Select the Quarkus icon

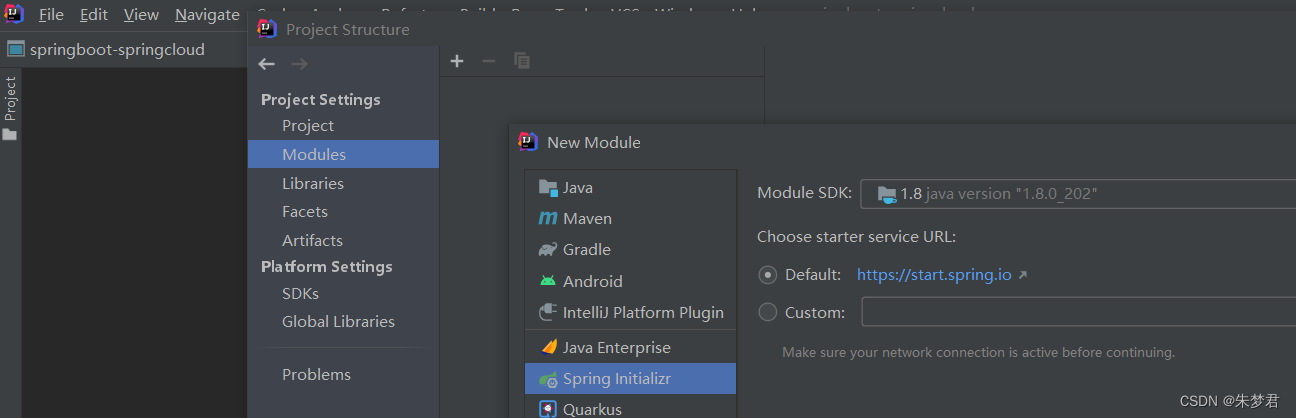tap(547, 409)
